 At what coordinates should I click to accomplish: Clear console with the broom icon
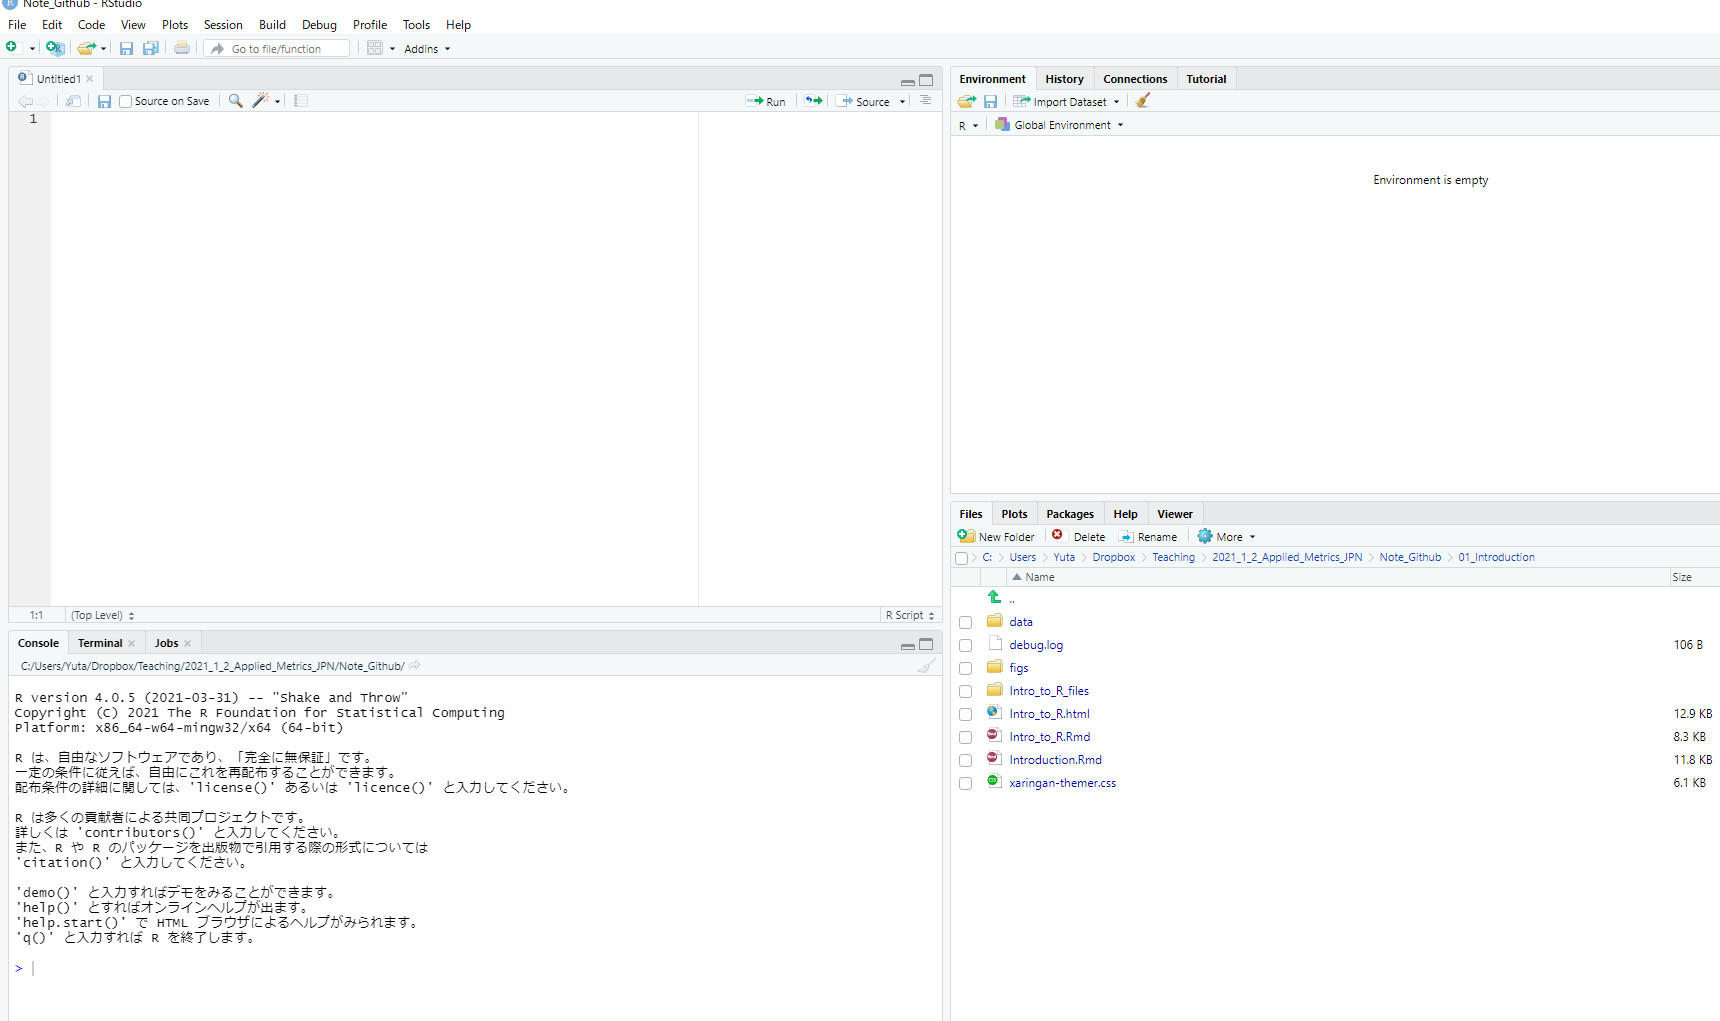click(927, 666)
